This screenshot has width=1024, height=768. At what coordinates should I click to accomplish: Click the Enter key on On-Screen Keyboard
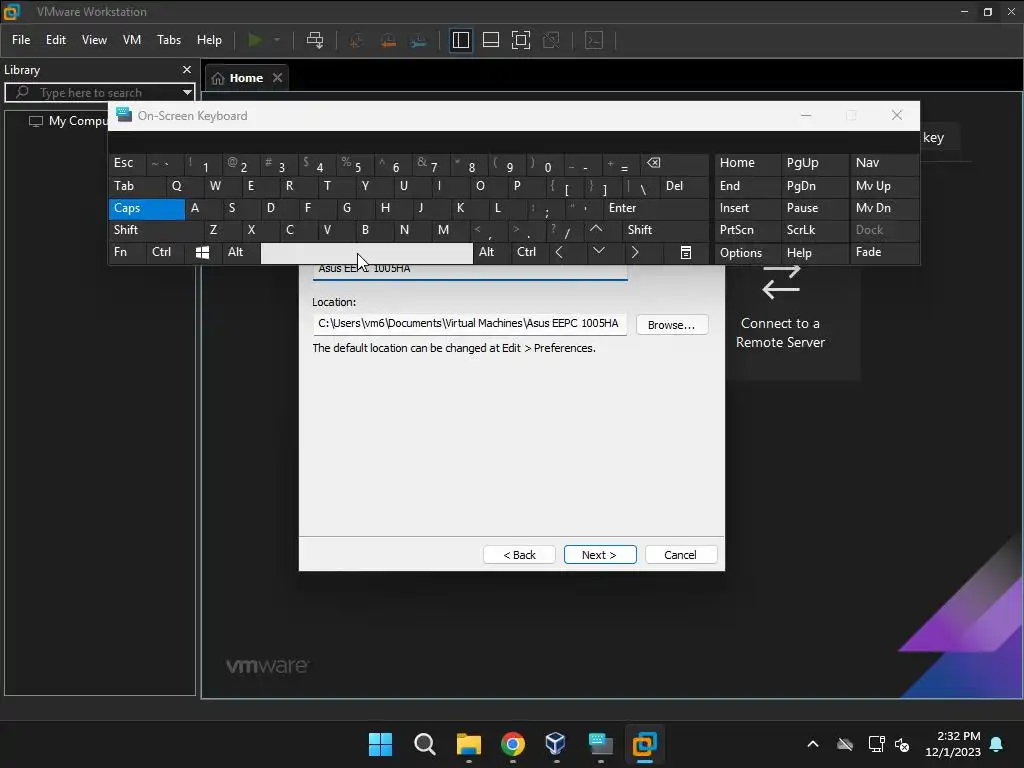656,208
